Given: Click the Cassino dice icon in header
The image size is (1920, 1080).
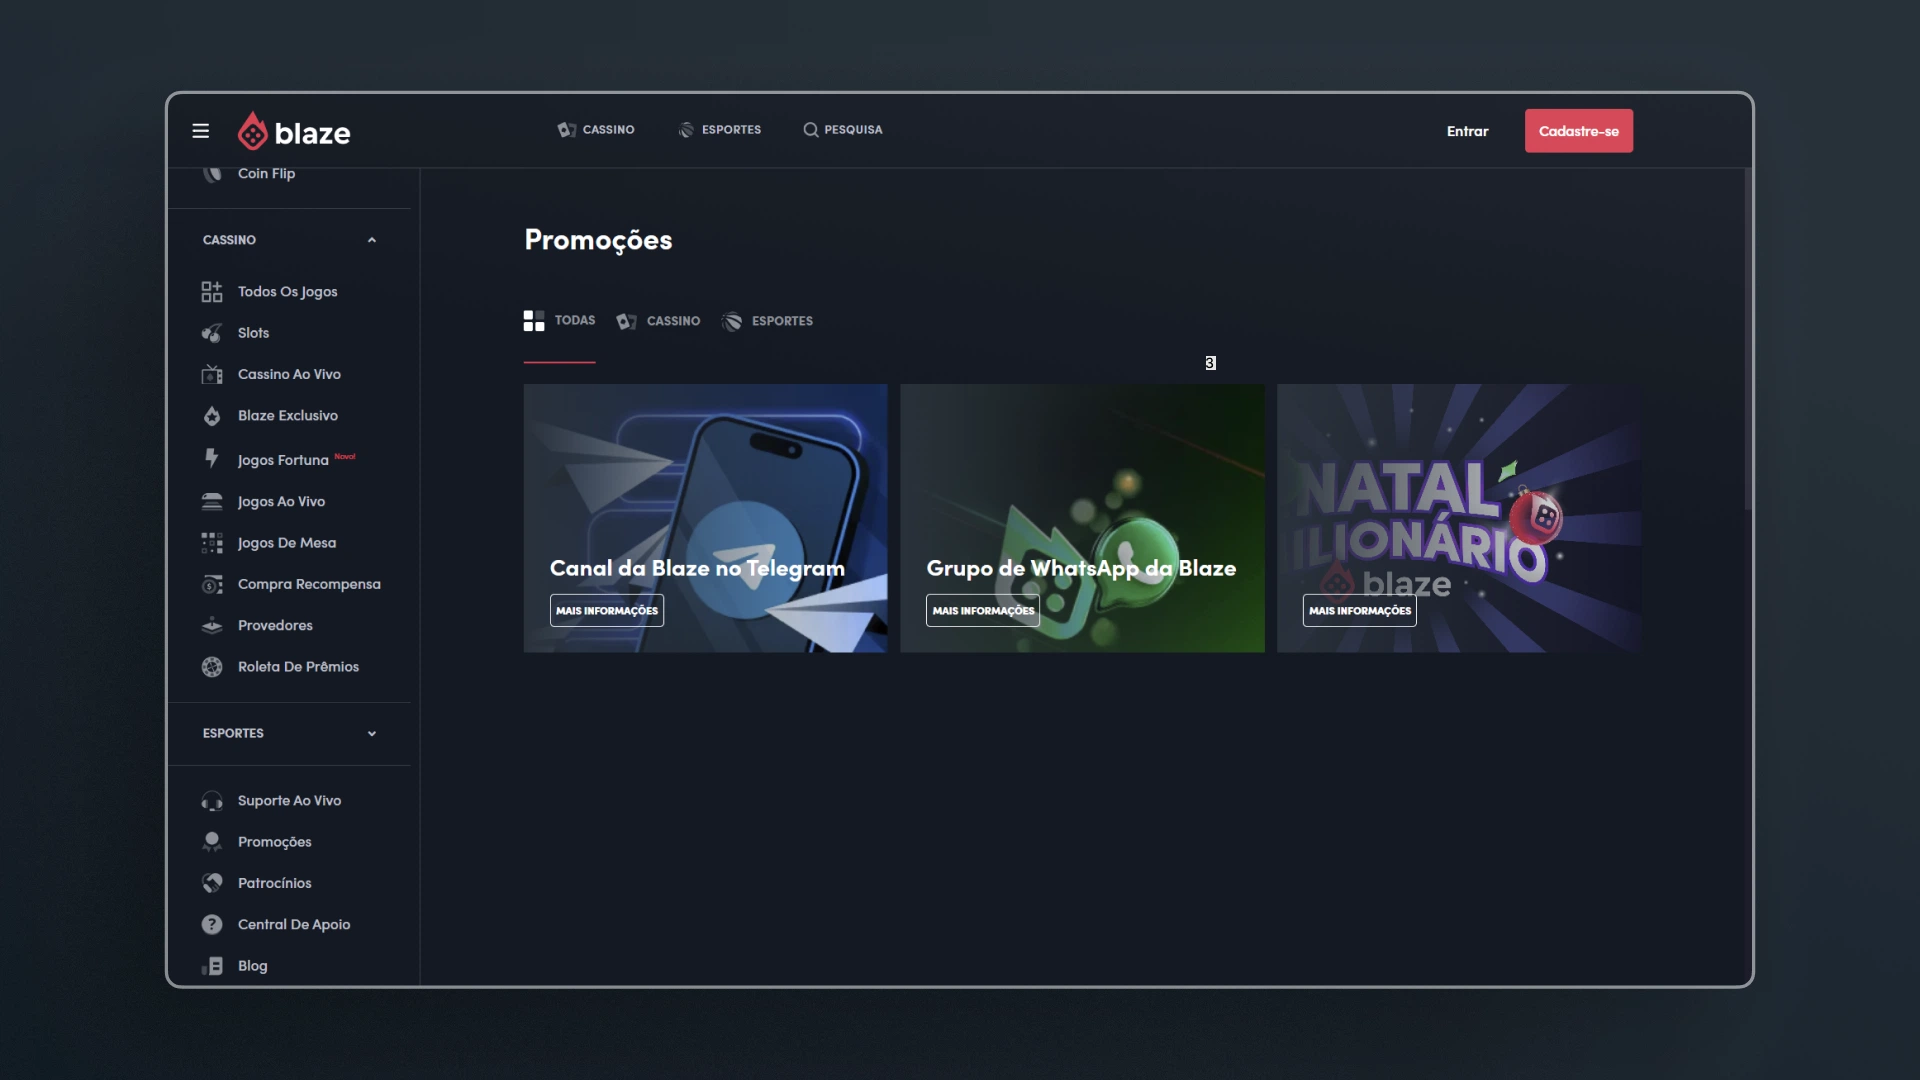Looking at the screenshot, I should click(x=567, y=130).
